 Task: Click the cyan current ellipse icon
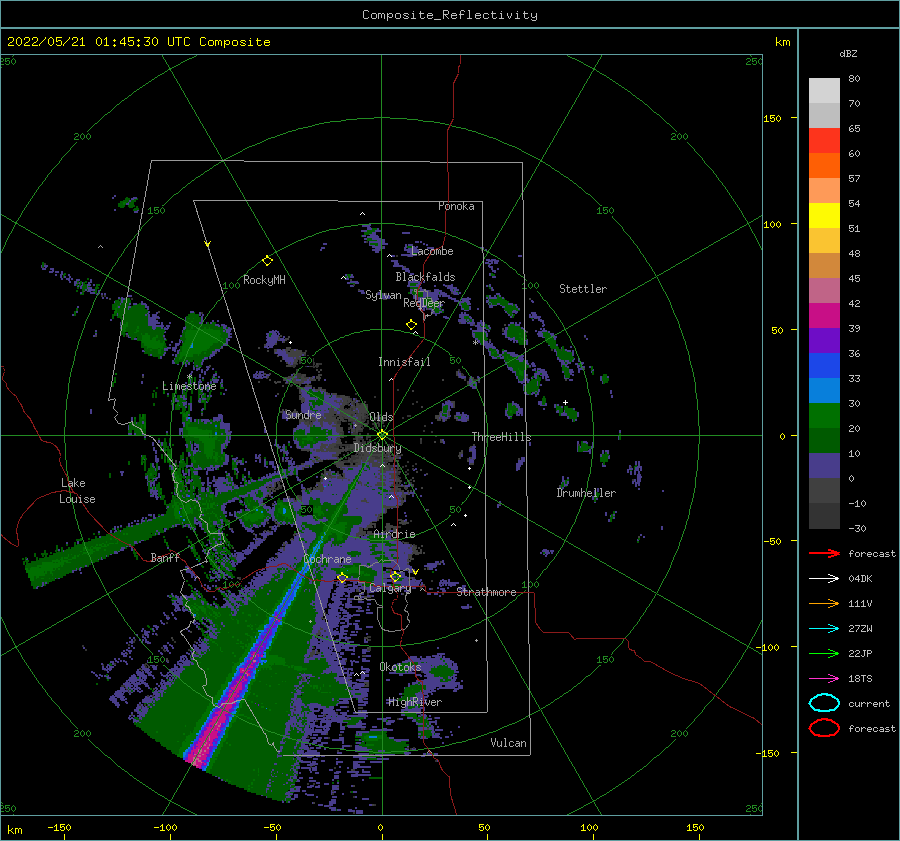point(824,703)
